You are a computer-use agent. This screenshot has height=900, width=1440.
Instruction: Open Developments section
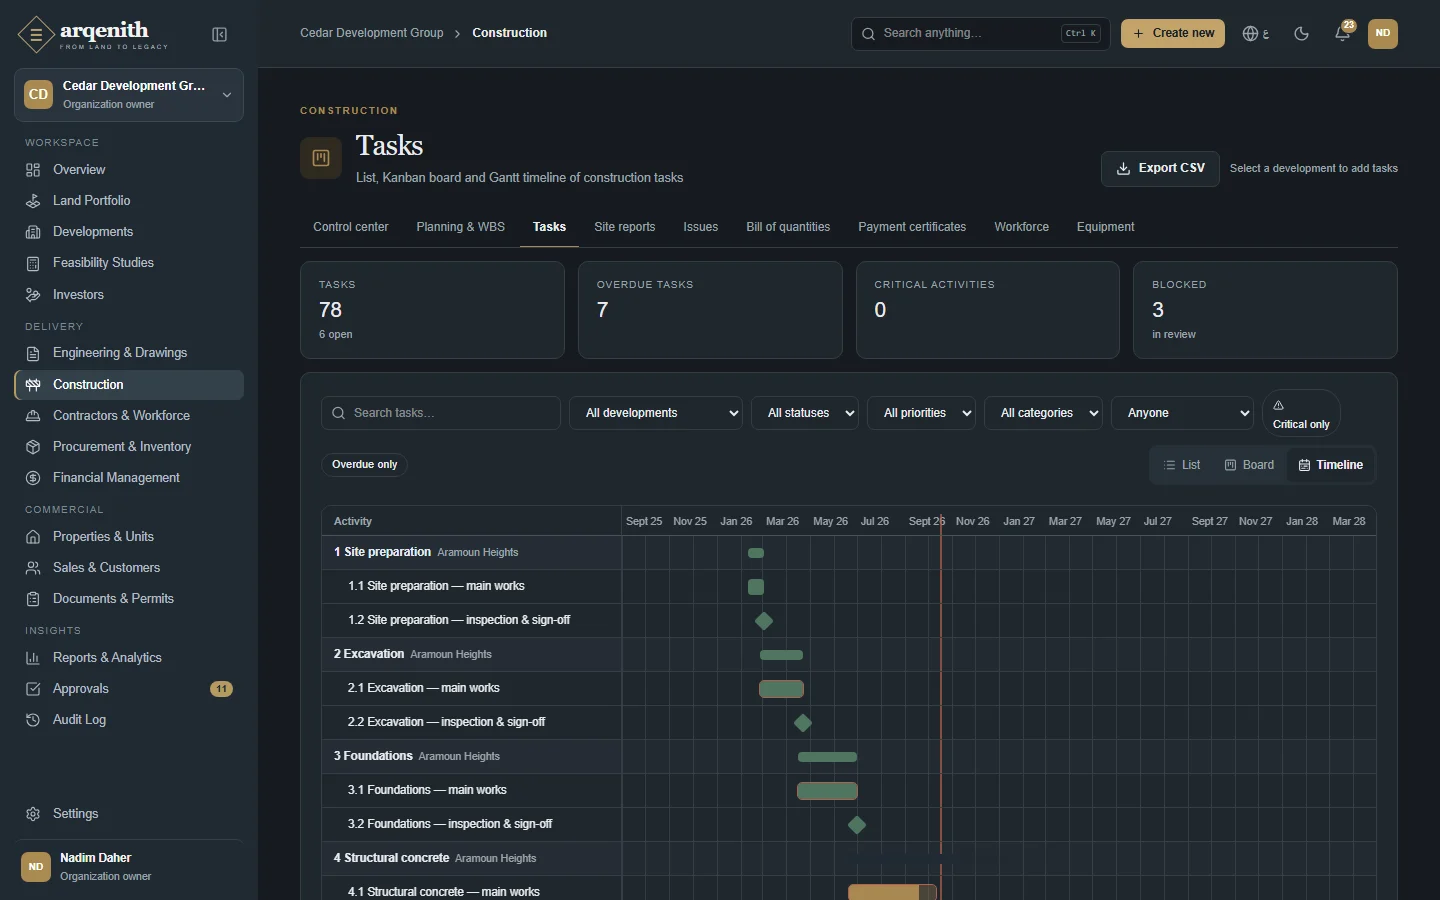(129, 232)
